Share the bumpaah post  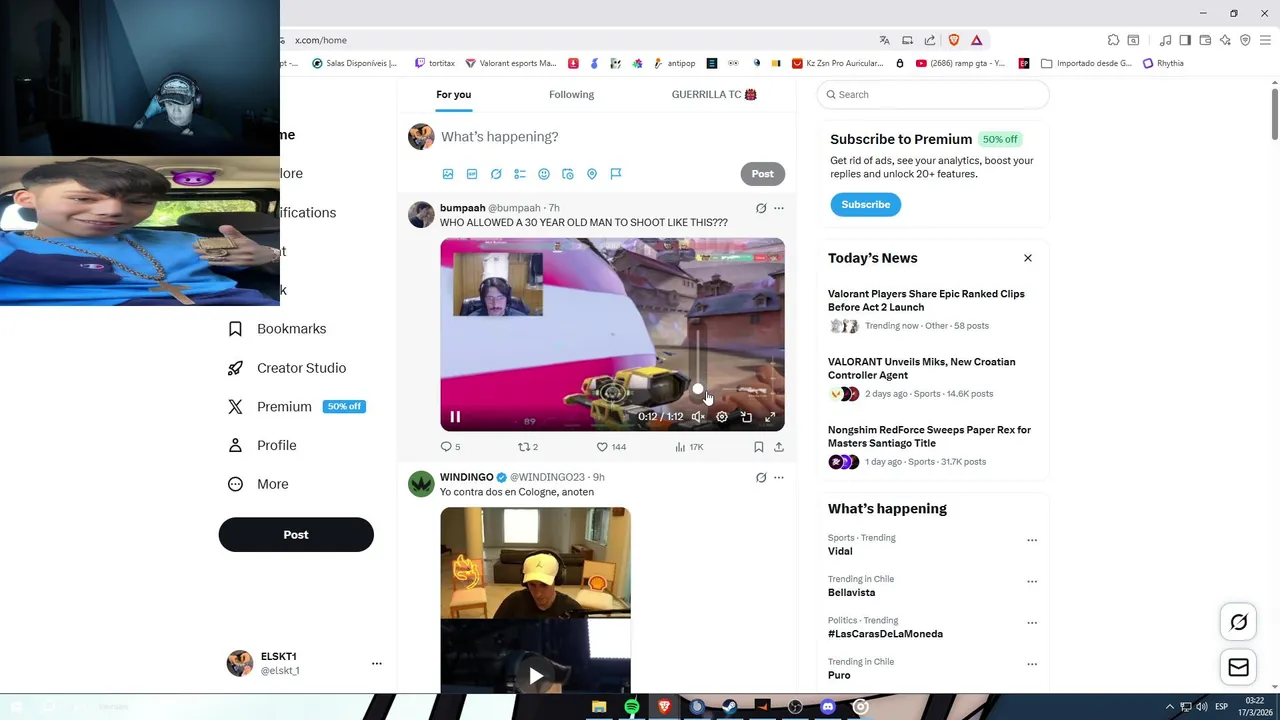pyautogui.click(x=779, y=447)
